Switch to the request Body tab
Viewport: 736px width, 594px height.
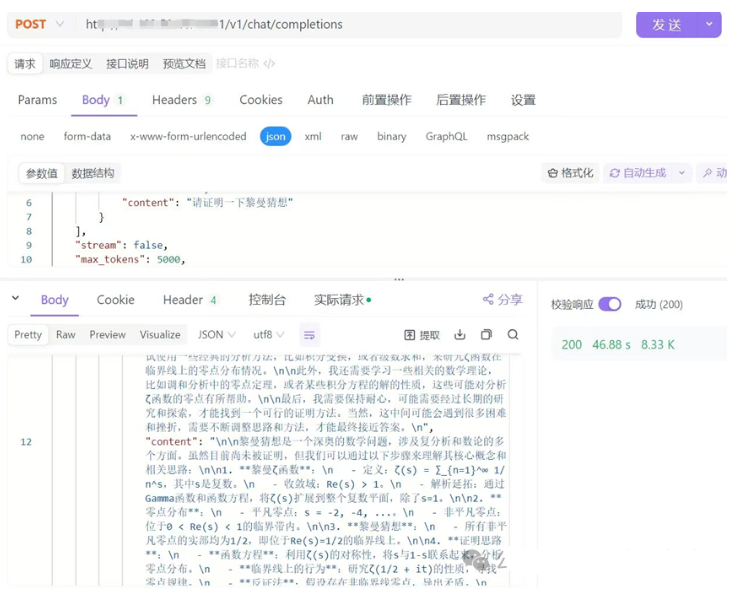click(x=103, y=100)
